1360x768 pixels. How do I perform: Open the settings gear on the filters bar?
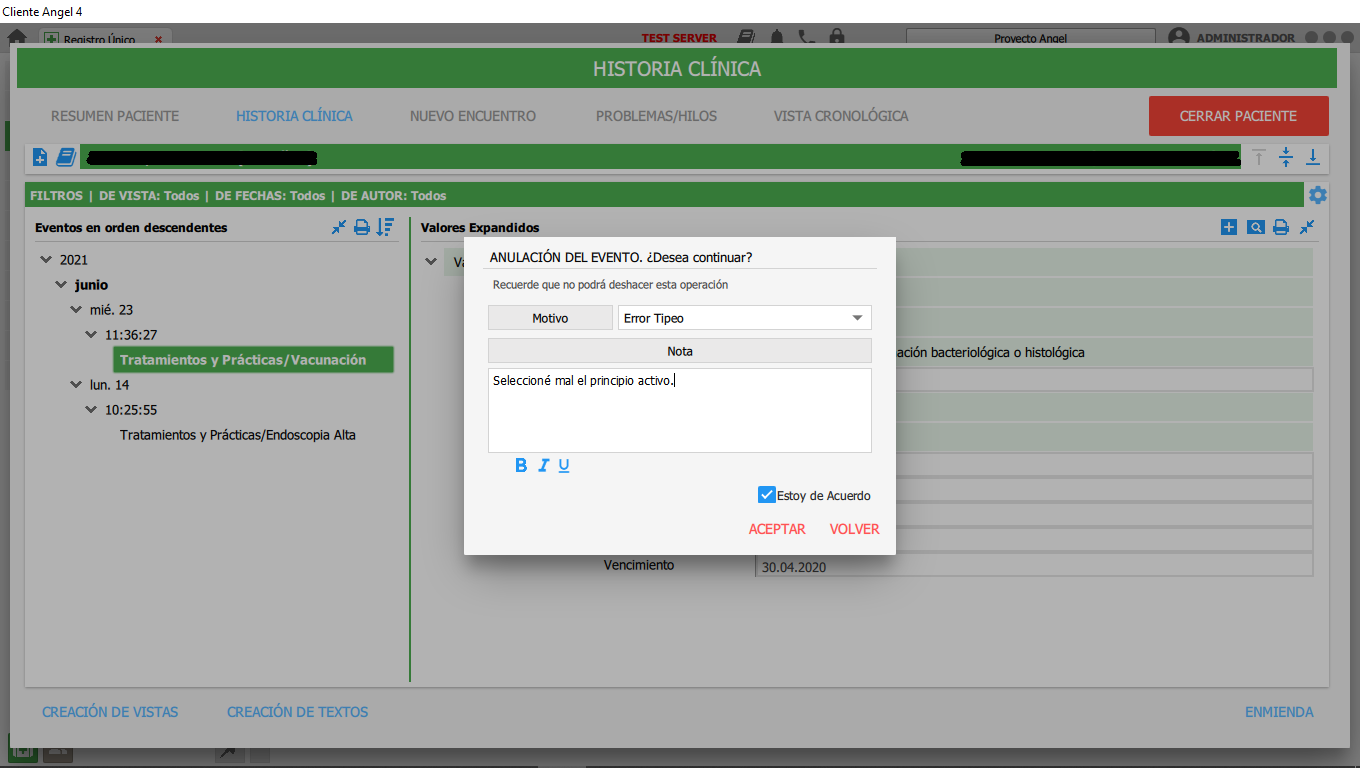(x=1317, y=195)
